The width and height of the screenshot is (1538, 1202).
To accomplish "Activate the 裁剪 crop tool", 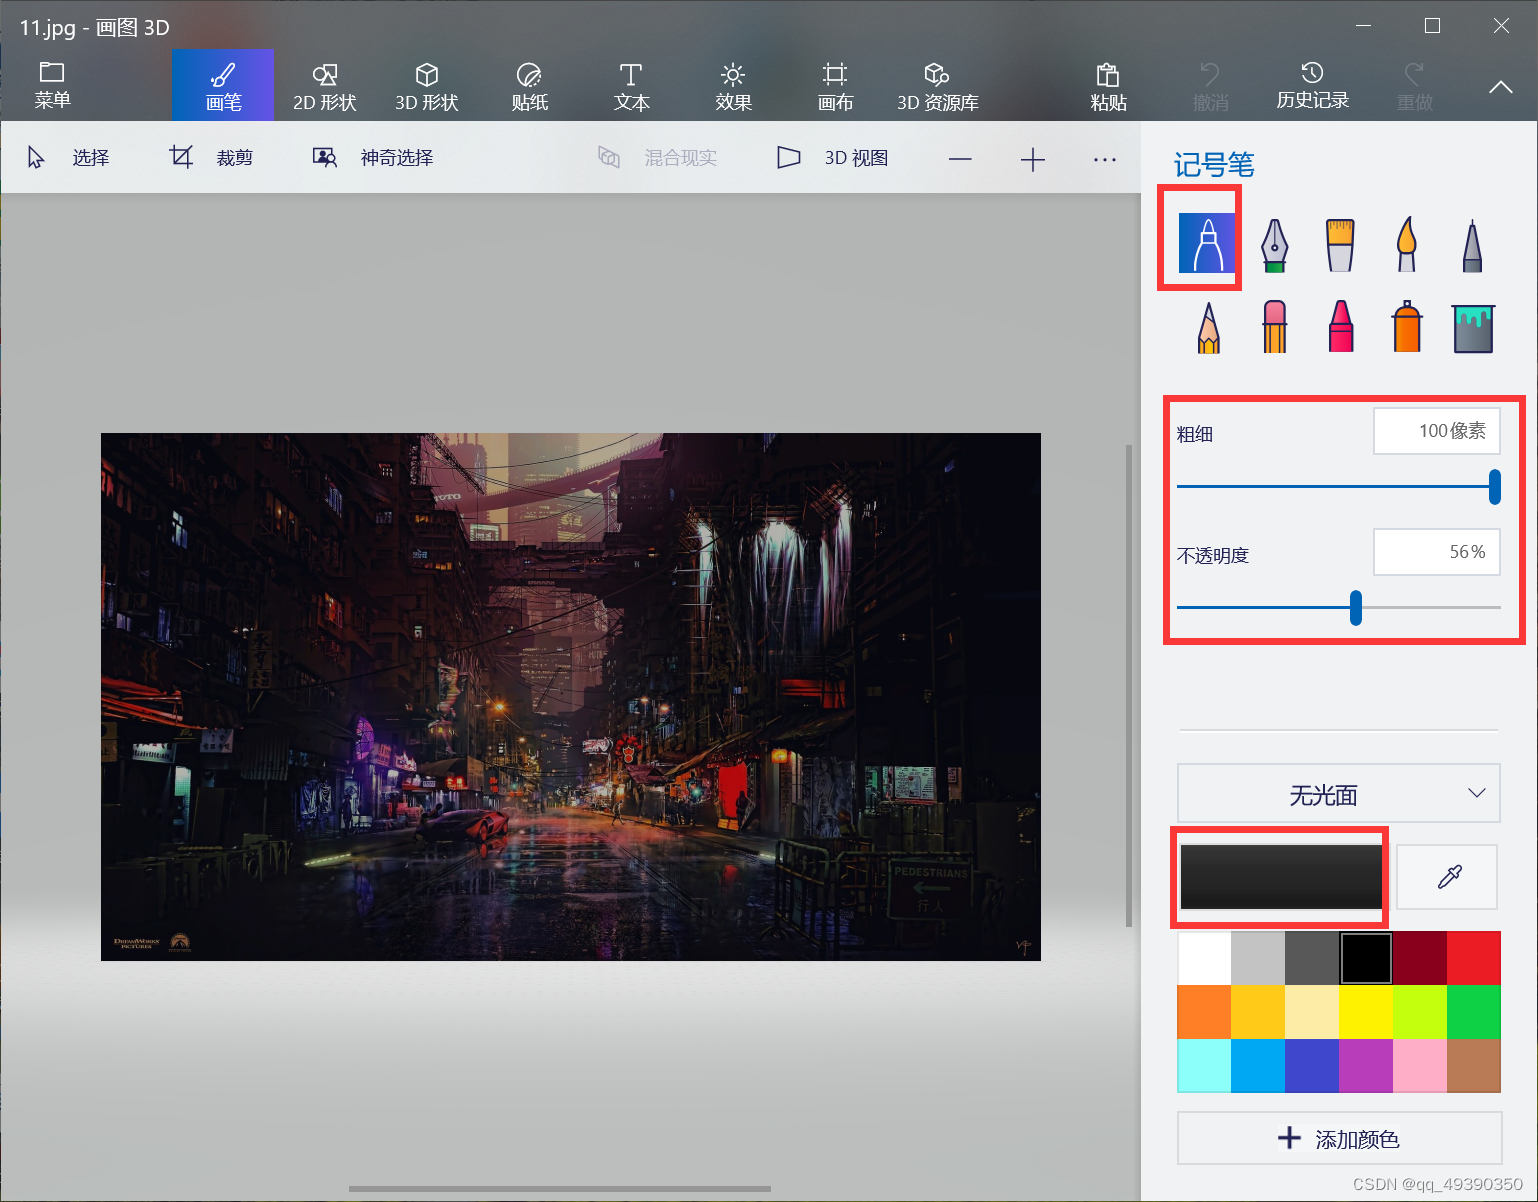I will [212, 158].
